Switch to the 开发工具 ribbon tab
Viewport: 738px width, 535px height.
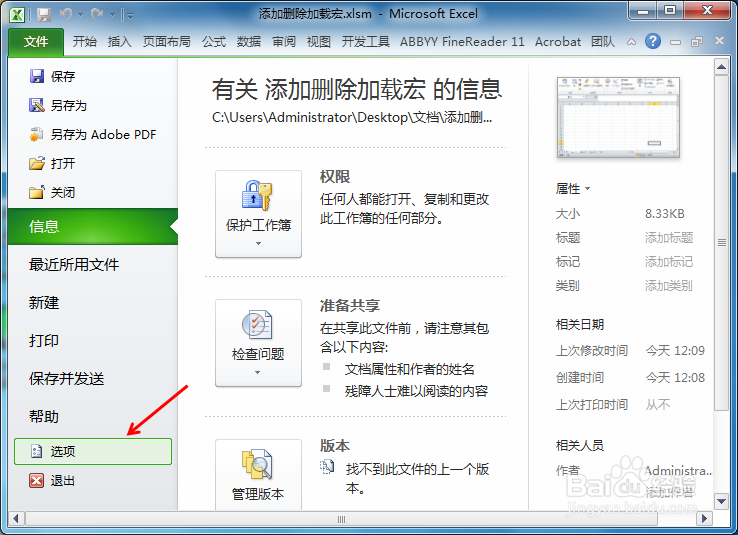tap(366, 42)
